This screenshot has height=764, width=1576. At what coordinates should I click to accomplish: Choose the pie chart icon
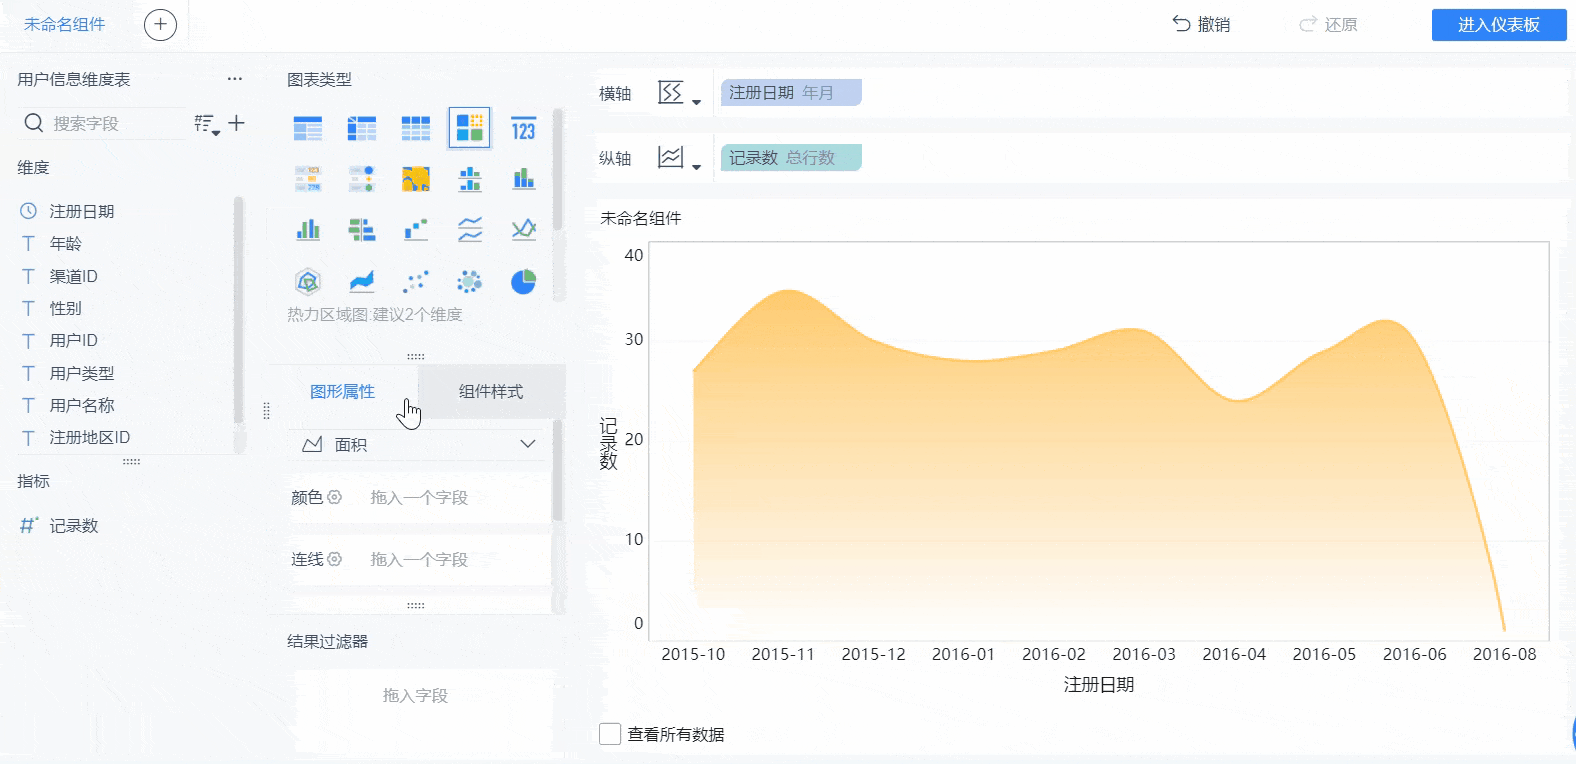point(523,281)
